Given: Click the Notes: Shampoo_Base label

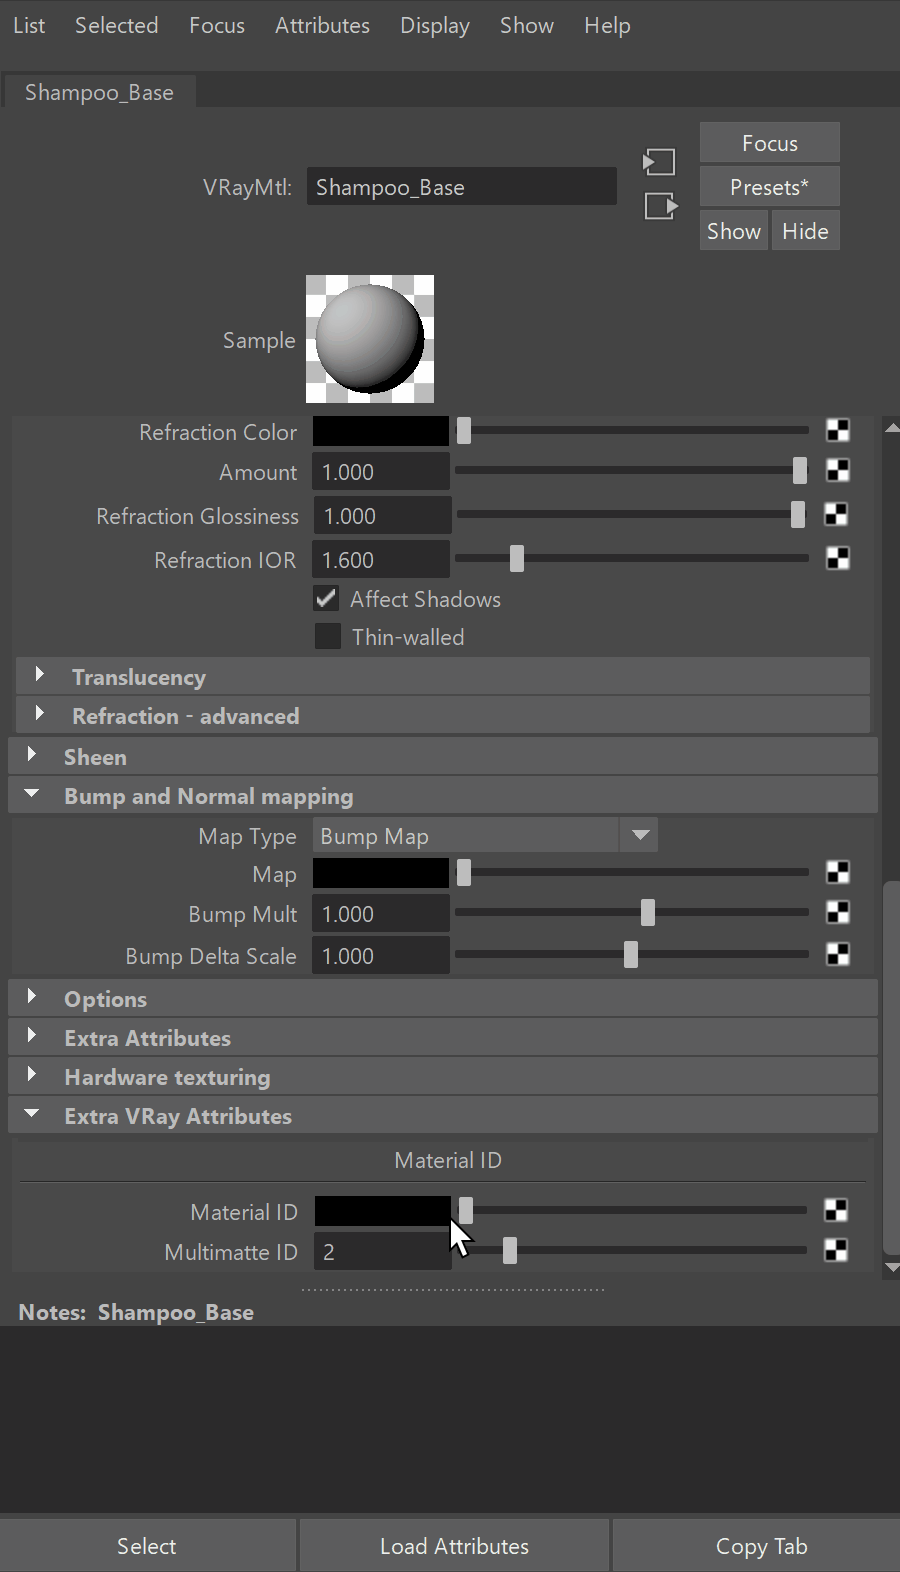Looking at the screenshot, I should pyautogui.click(x=136, y=1312).
